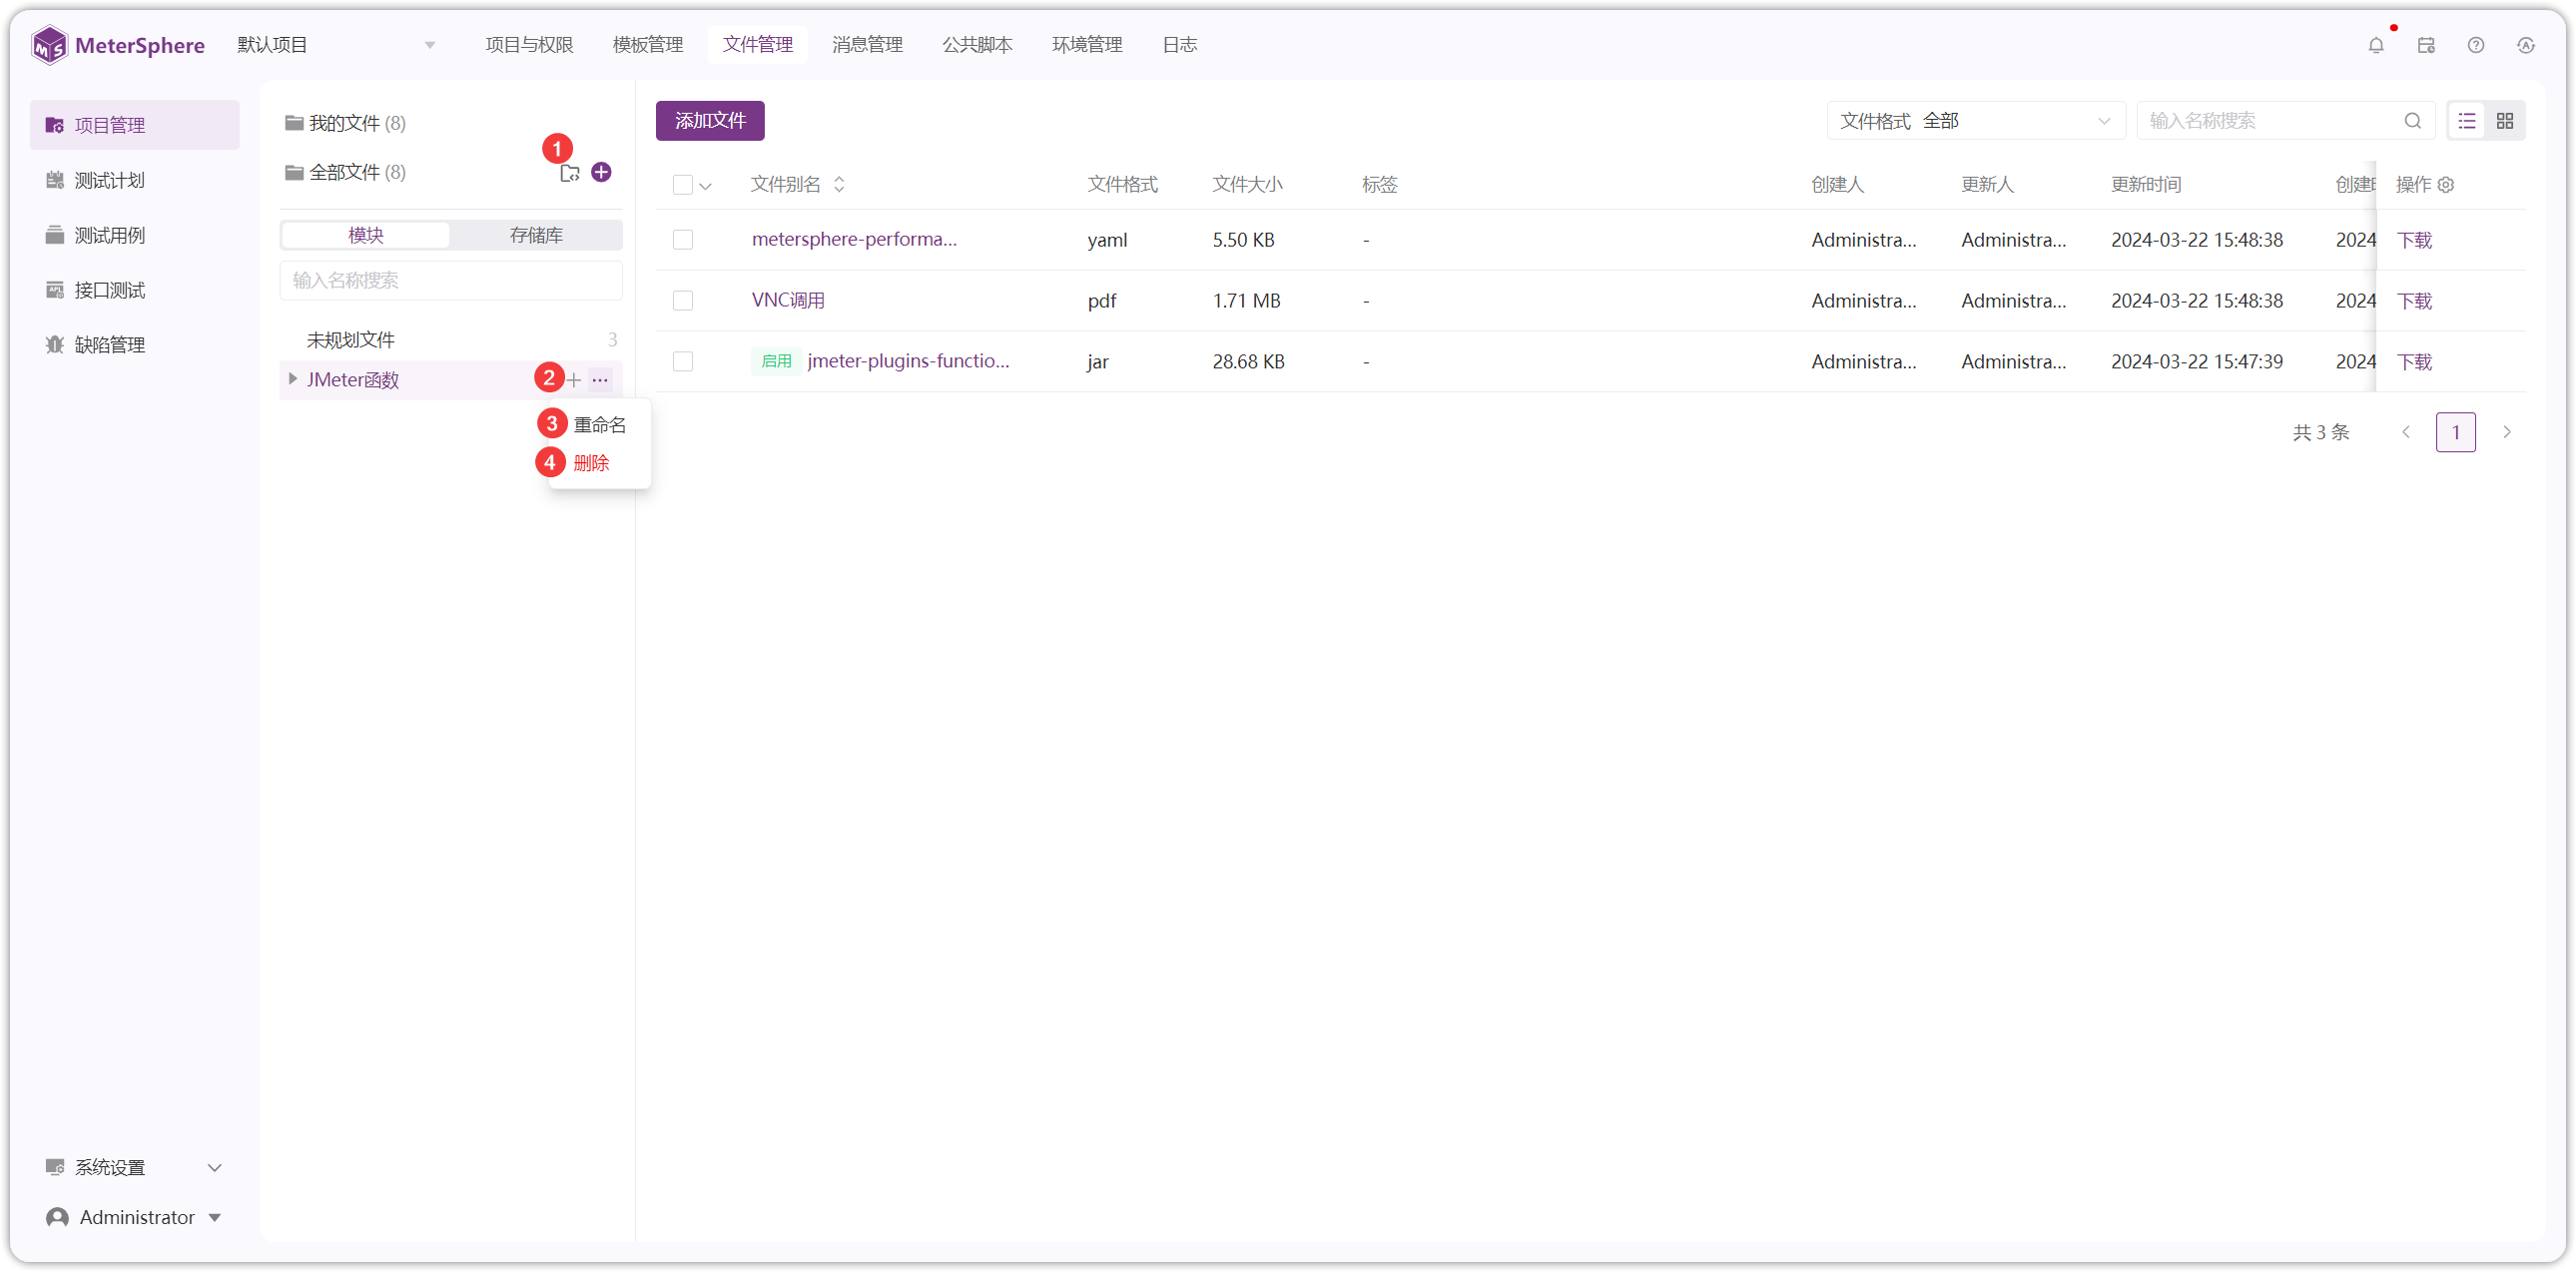Viewport: 2576px width, 1272px height.
Task: Switch to grid card view icon
Action: point(2505,121)
